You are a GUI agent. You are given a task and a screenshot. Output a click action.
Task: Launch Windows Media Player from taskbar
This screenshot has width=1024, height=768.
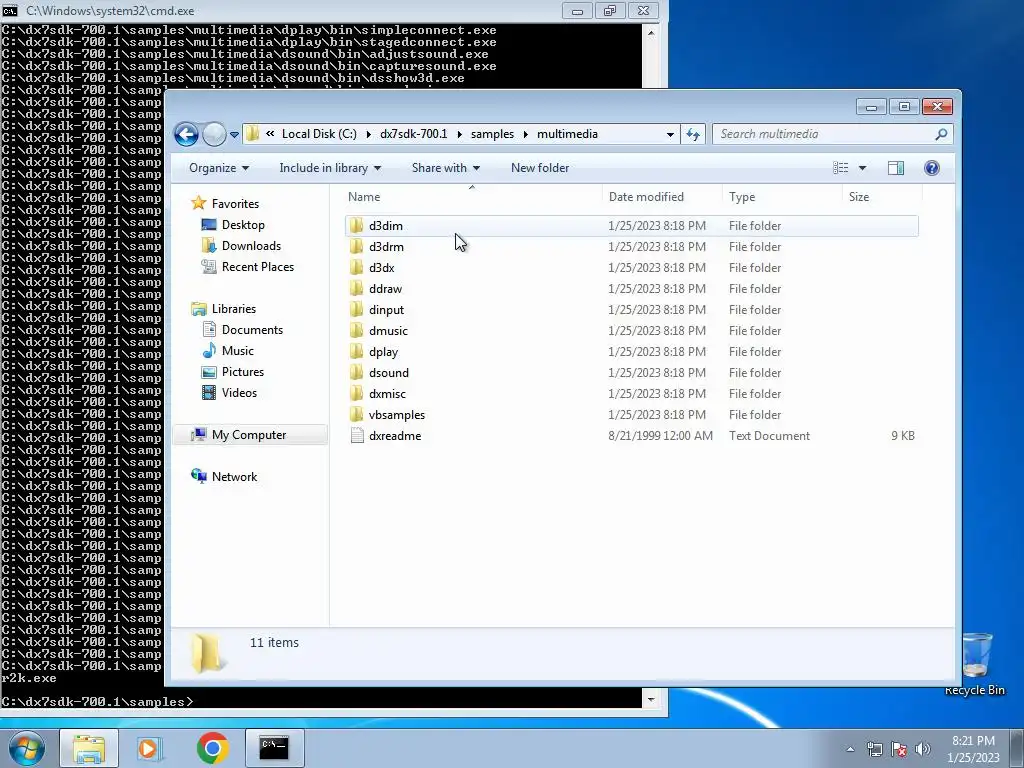(x=150, y=748)
